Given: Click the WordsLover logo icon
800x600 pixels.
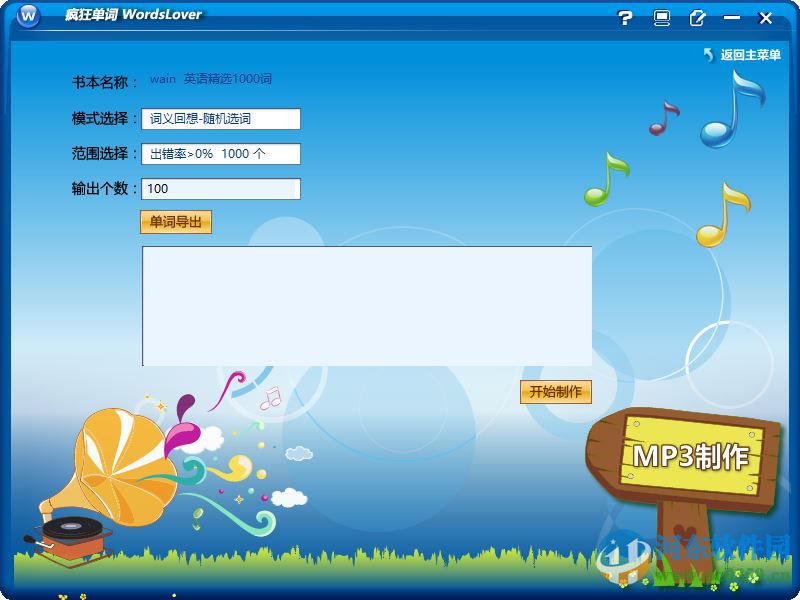Looking at the screenshot, I should pyautogui.click(x=29, y=16).
